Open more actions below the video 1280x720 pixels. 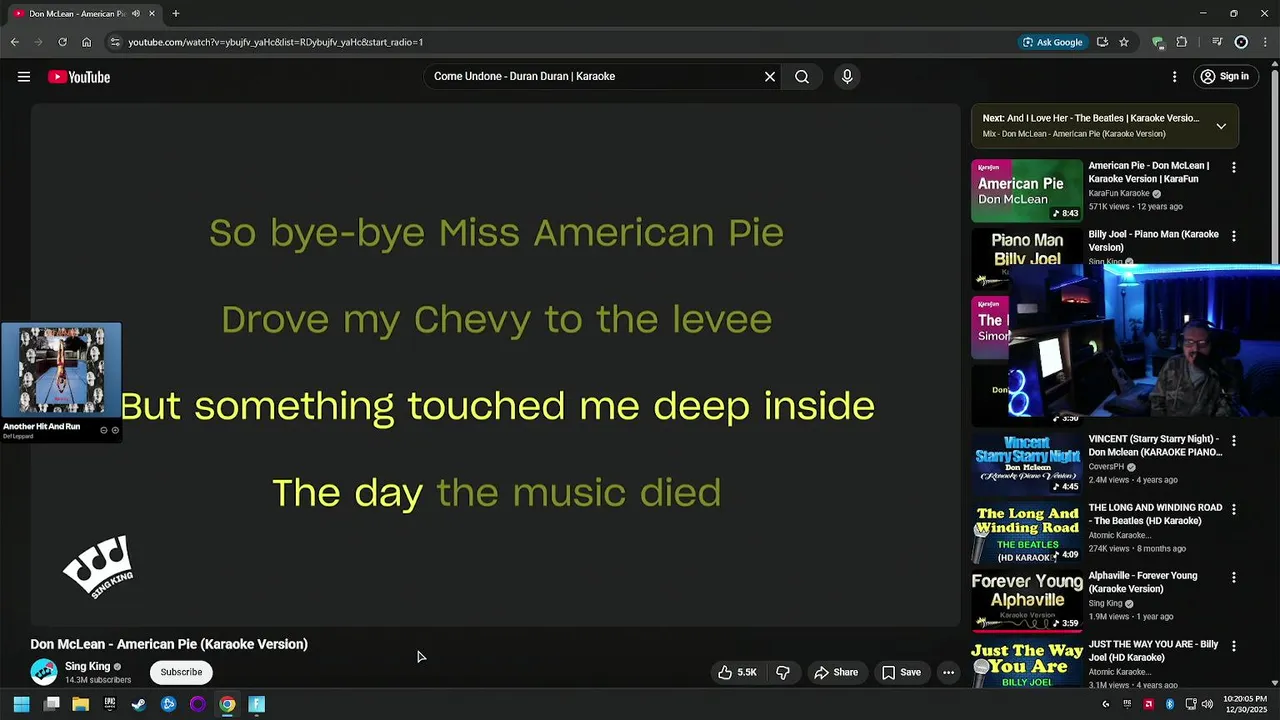tap(949, 673)
